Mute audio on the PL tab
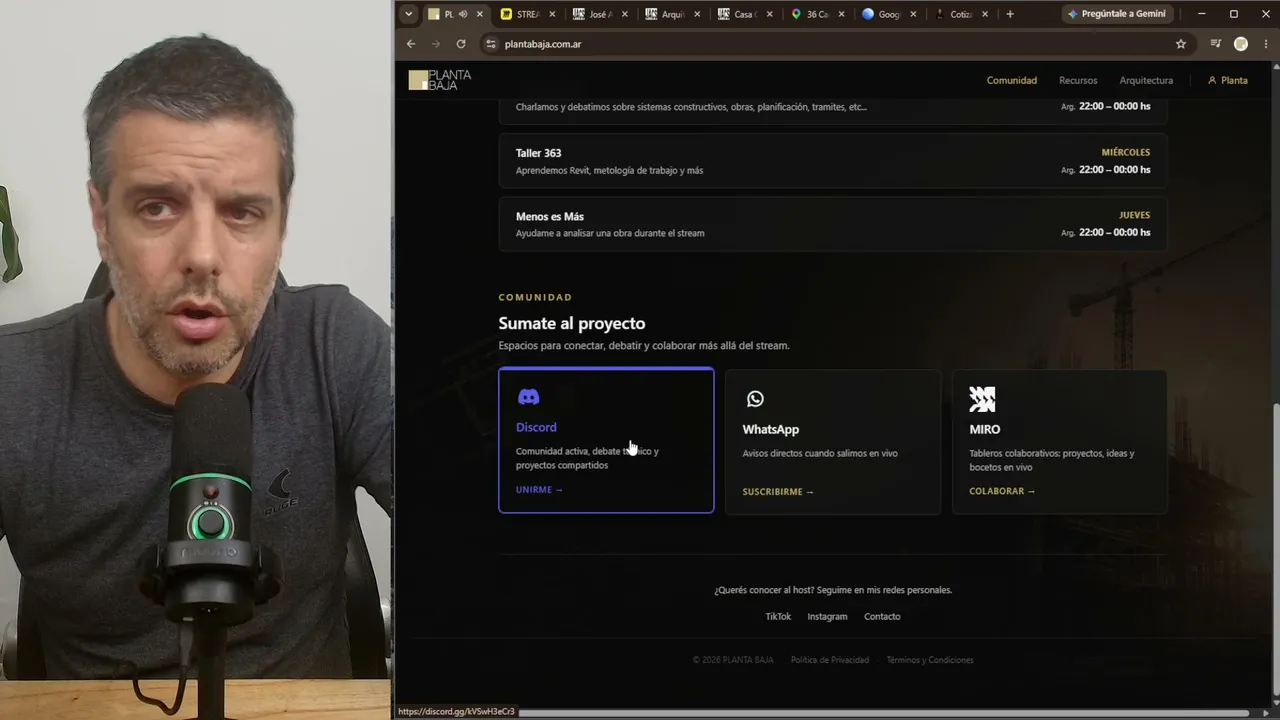 click(463, 14)
